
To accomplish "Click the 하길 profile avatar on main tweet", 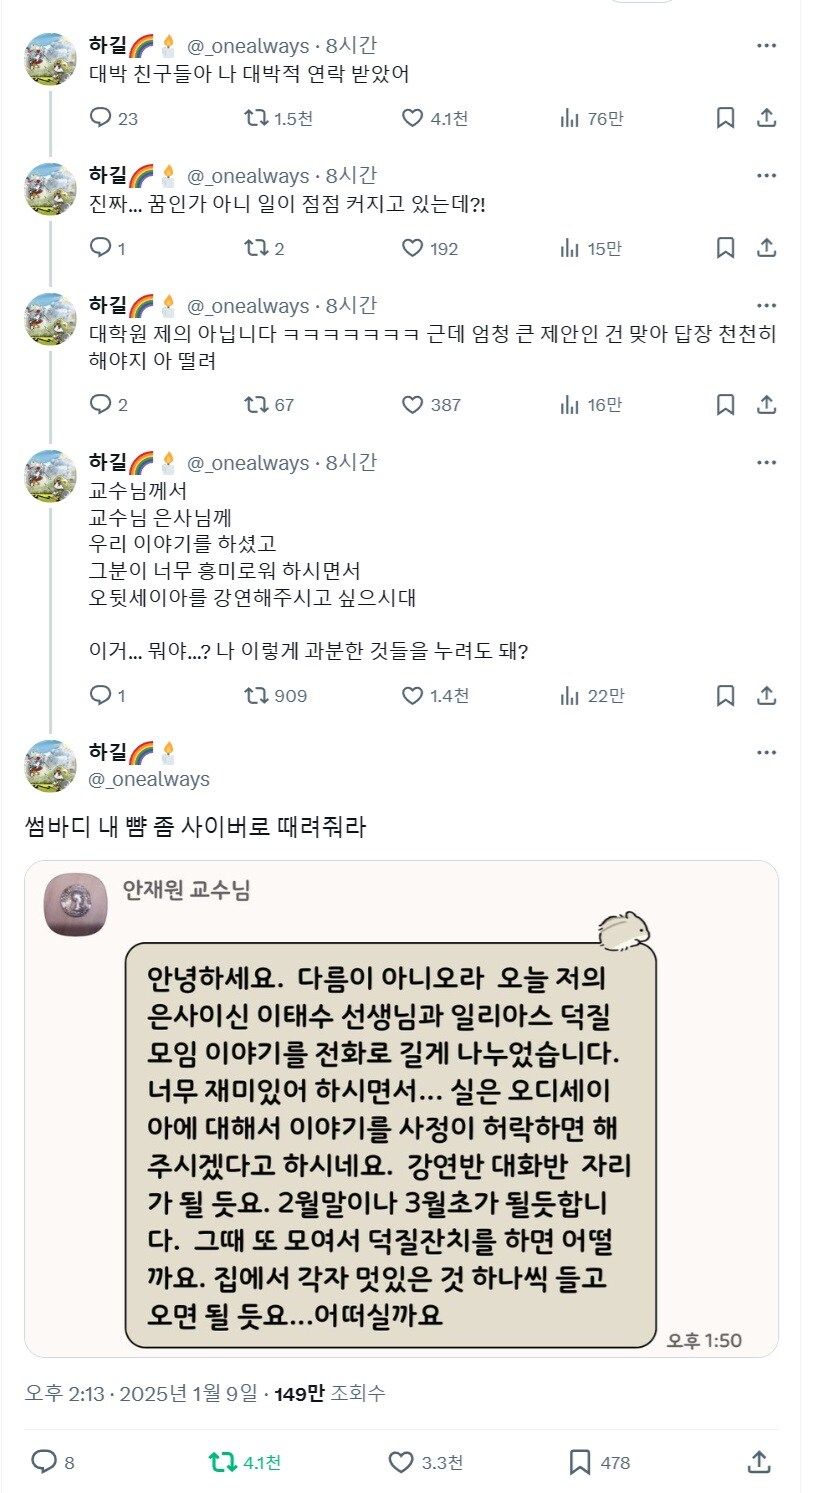I will tap(50, 766).
